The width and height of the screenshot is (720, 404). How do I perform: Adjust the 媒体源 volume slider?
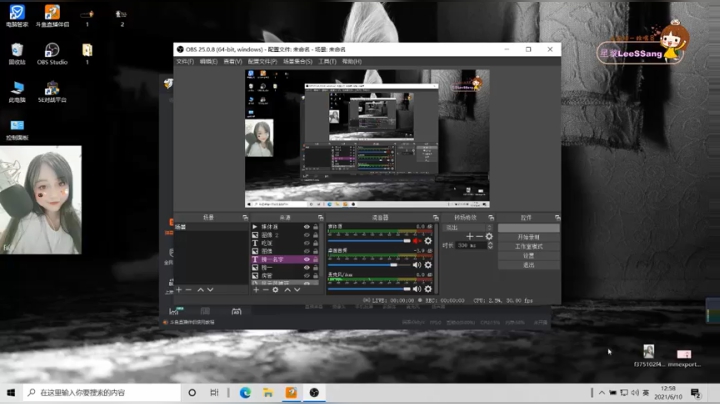[369, 241]
